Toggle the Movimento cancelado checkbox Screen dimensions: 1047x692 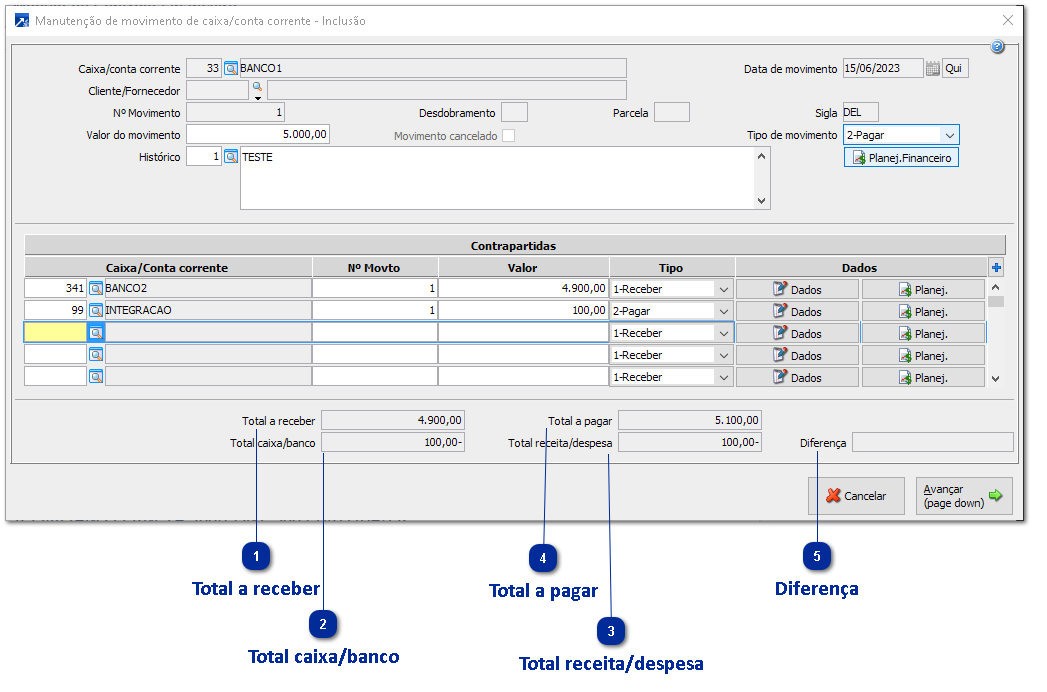(x=509, y=136)
